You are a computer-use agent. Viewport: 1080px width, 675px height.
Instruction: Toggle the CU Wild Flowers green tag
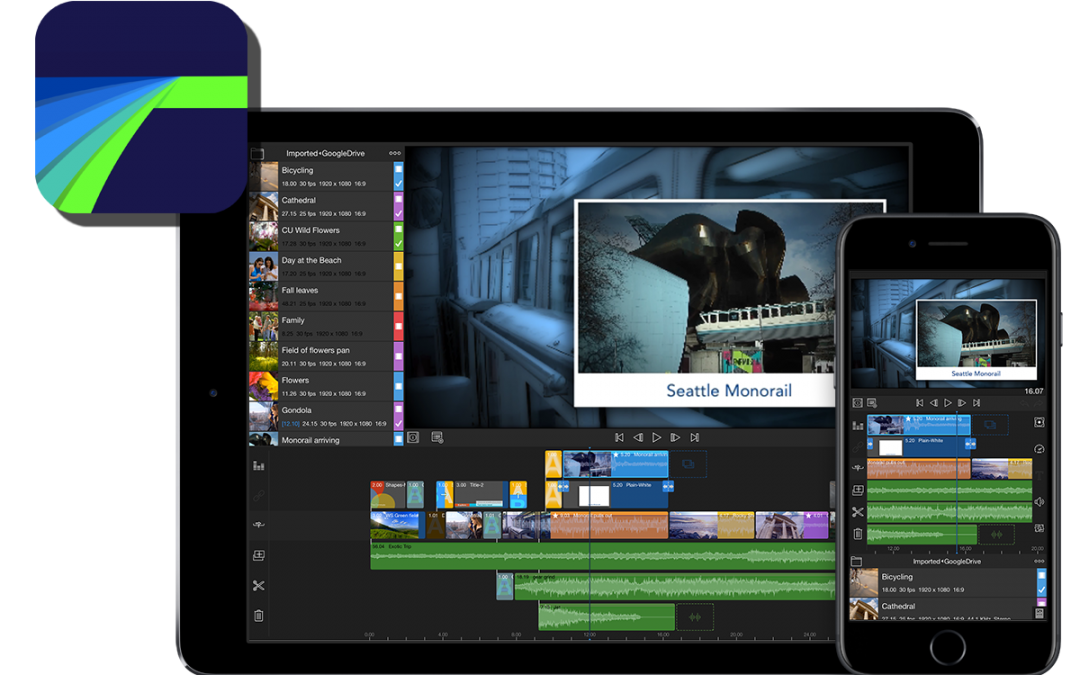(398, 236)
